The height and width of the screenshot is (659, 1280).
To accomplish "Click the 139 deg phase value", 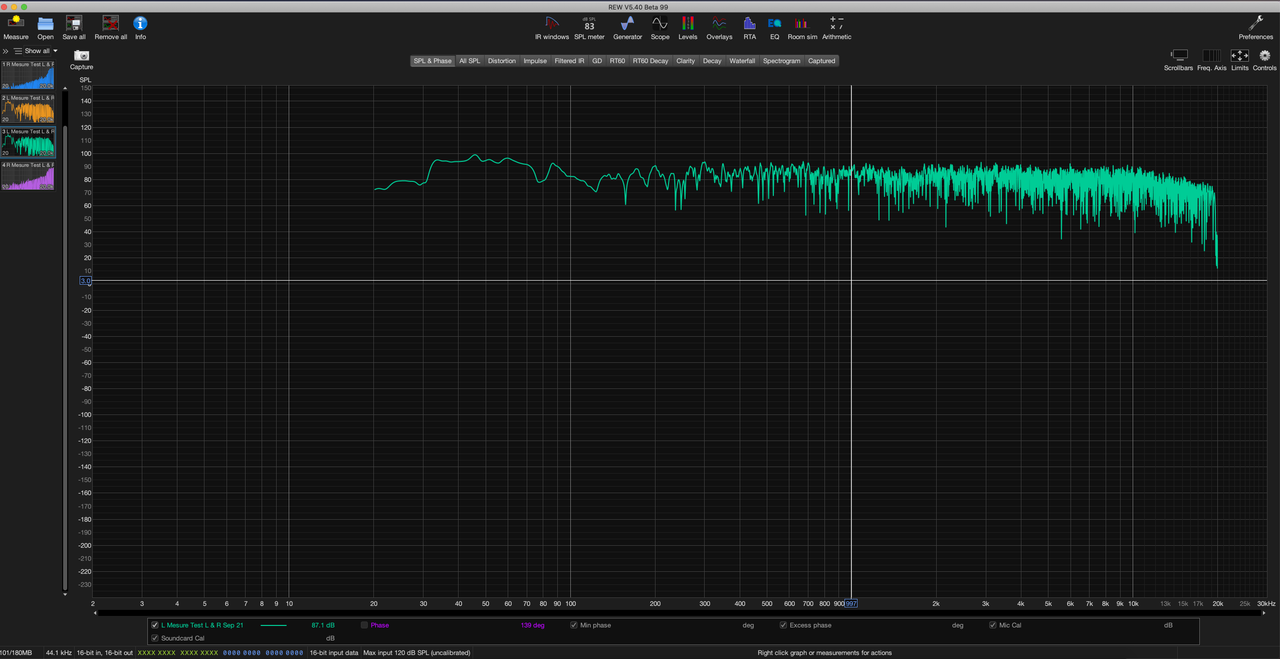I will (532, 625).
